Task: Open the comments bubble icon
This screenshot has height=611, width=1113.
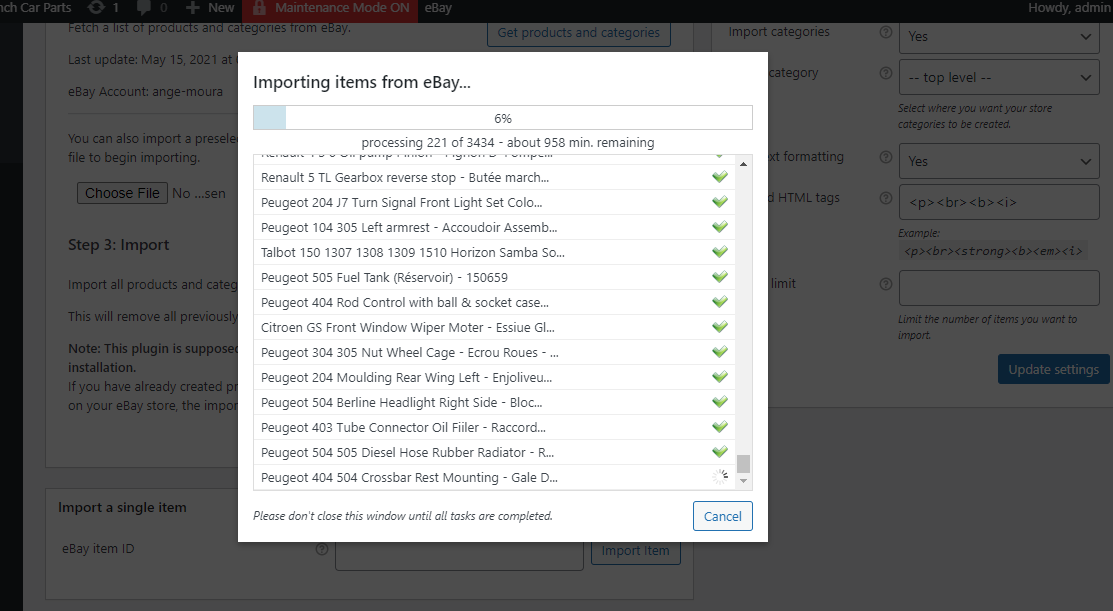Action: [142, 8]
